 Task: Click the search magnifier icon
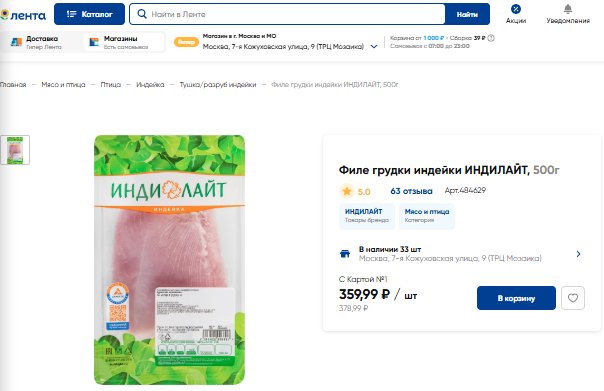point(142,14)
